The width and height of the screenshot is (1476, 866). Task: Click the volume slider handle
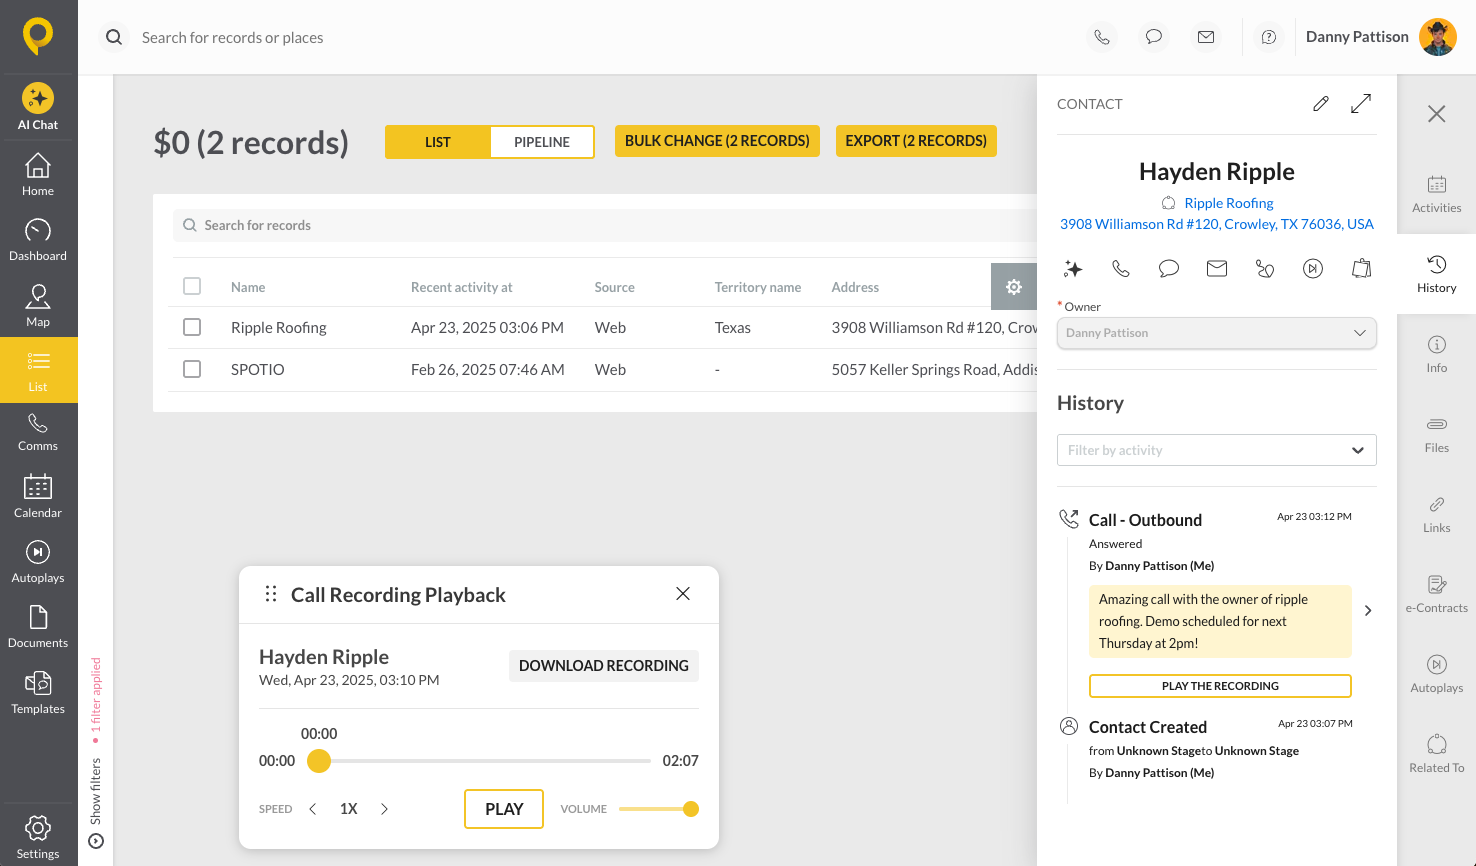[690, 809]
